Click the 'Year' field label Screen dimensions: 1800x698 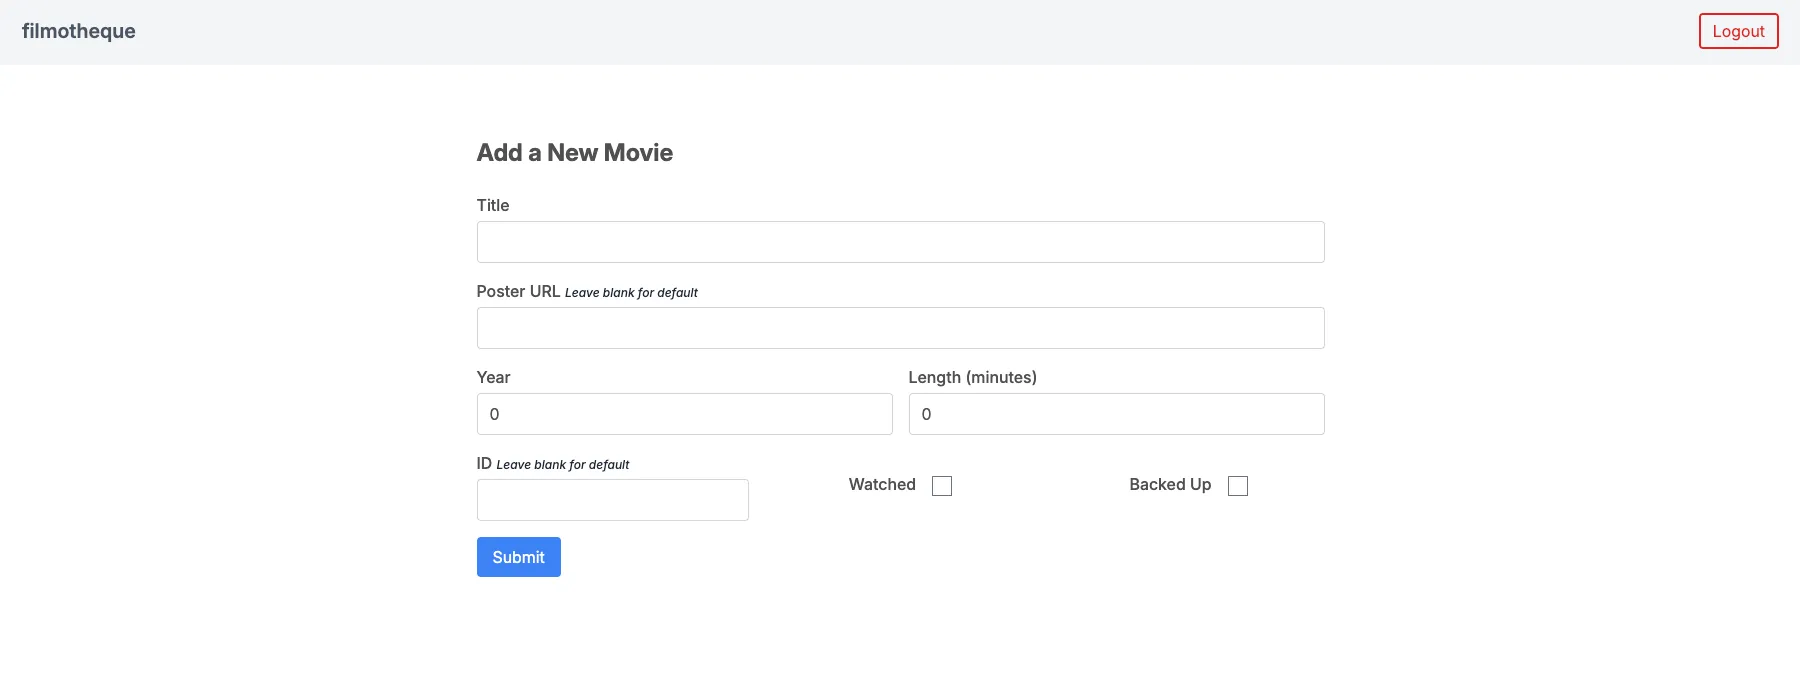[493, 377]
